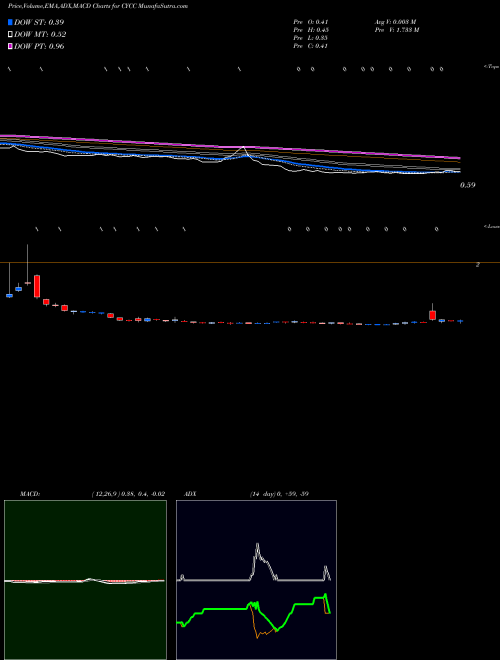Click the magenta DOW PT legend swatch
Viewport: 500px width, 660px height.
(10, 46)
